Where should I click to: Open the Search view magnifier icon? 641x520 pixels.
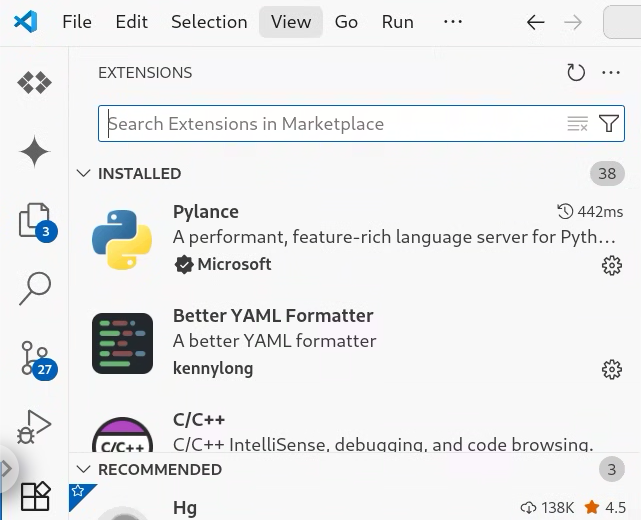[x=35, y=289]
